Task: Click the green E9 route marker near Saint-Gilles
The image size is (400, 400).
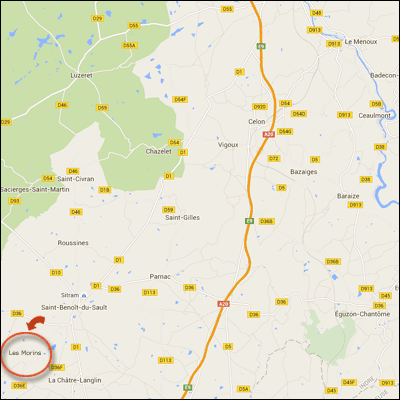Action: 249,221
